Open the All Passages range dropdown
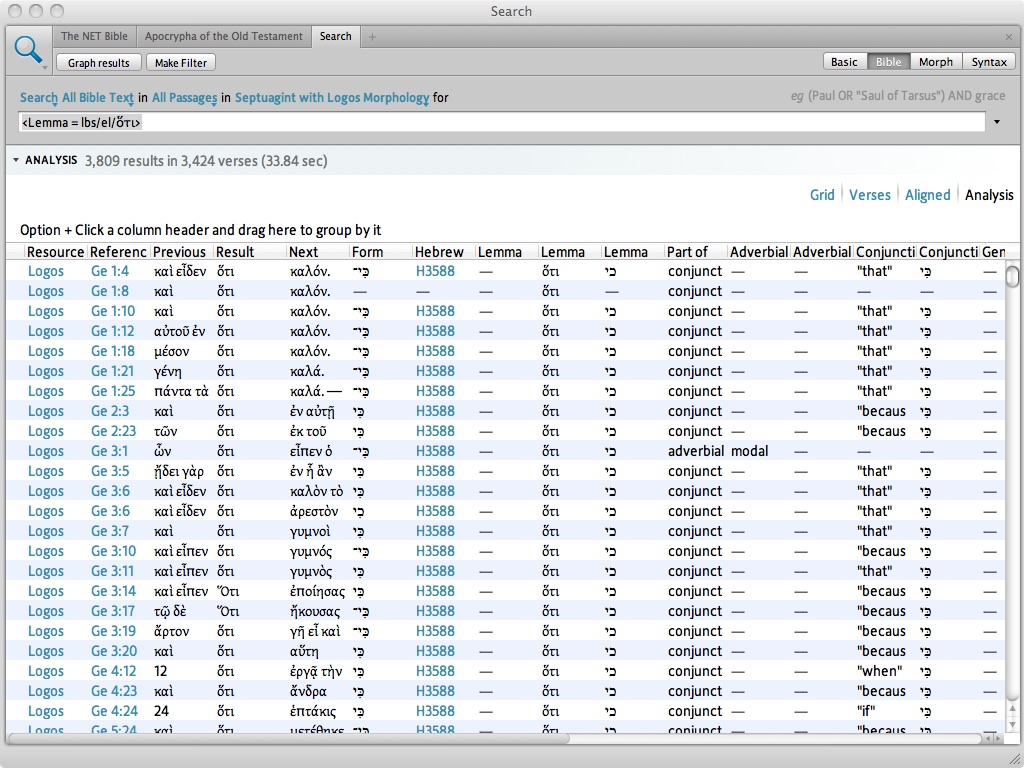Image resolution: width=1024 pixels, height=768 pixels. tap(185, 98)
